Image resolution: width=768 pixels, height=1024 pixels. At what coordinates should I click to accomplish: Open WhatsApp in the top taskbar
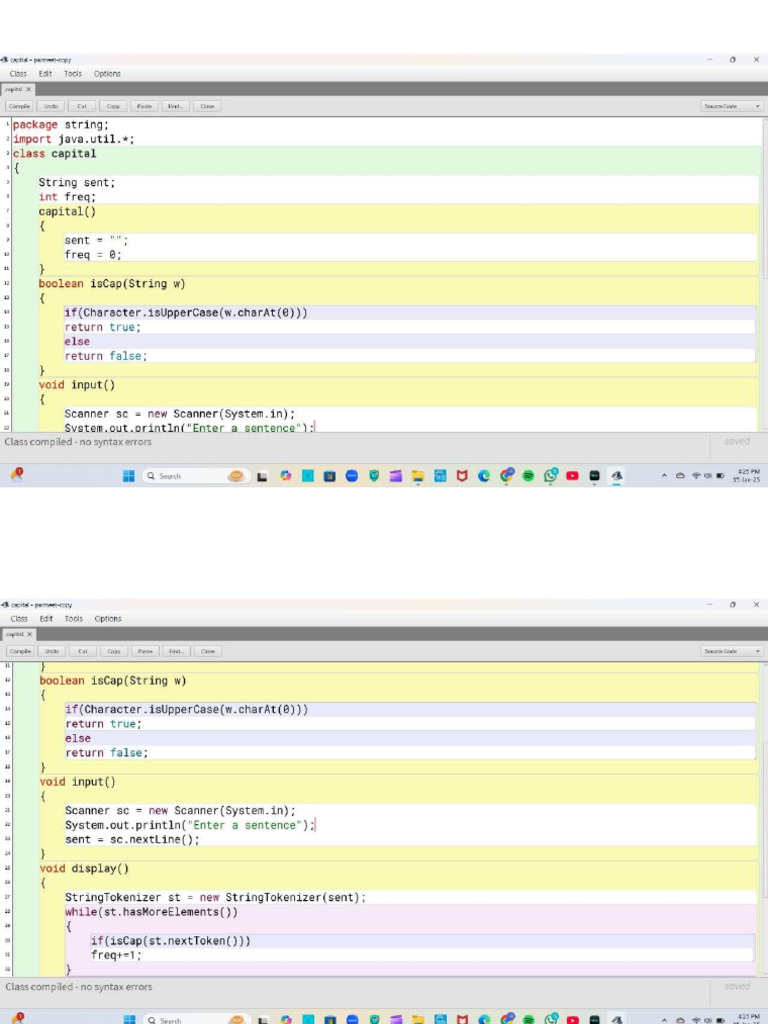551,475
